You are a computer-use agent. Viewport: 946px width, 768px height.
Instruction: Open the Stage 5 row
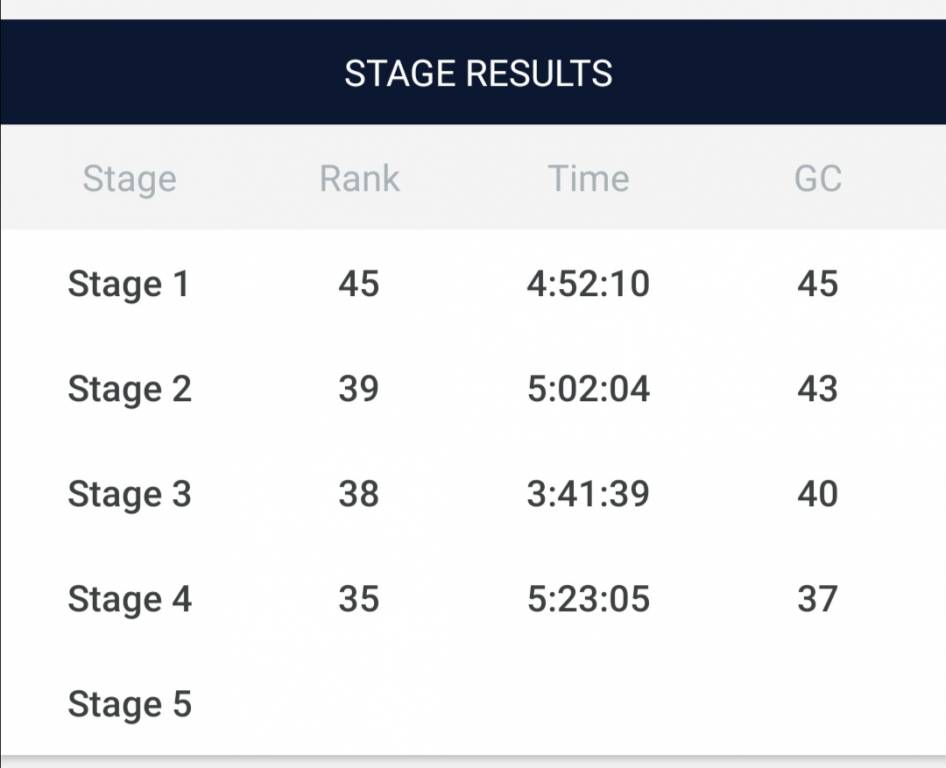(473, 703)
